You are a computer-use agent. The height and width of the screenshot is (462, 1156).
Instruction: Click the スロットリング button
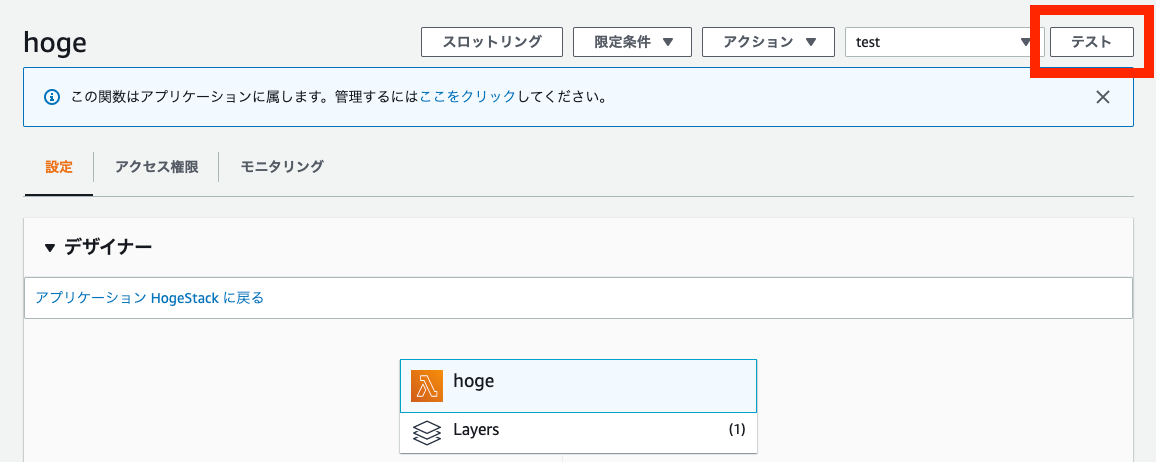click(x=491, y=42)
